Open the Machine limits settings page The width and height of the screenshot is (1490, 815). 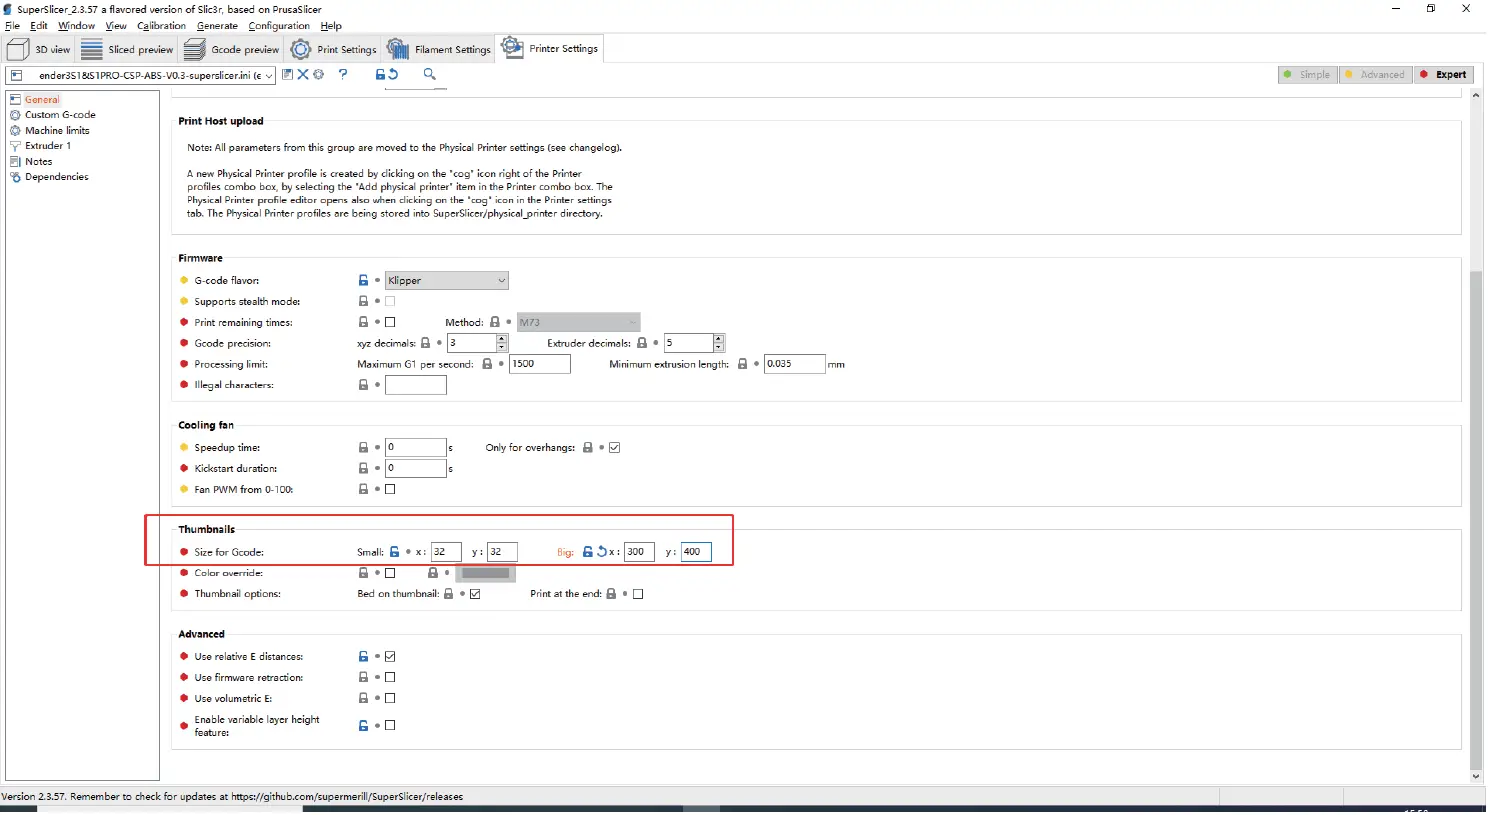coord(57,131)
